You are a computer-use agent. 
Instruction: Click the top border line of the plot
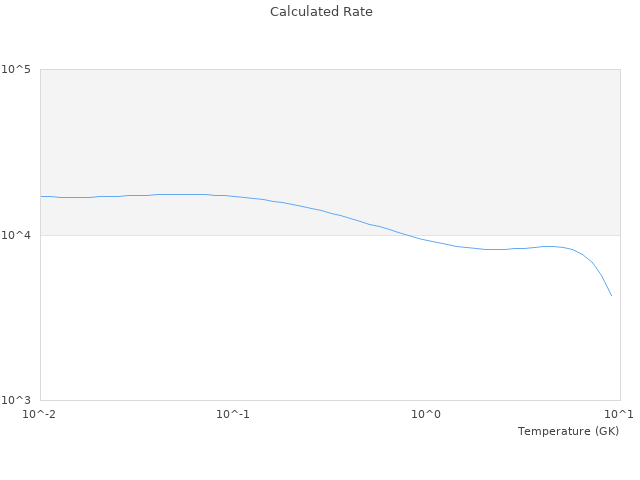tap(330, 69)
